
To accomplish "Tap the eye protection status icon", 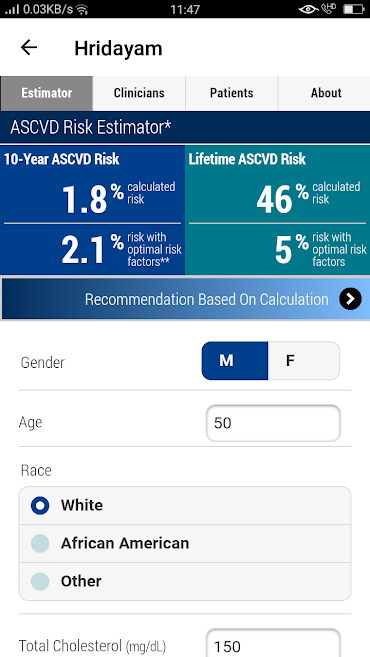I will 308,9.
